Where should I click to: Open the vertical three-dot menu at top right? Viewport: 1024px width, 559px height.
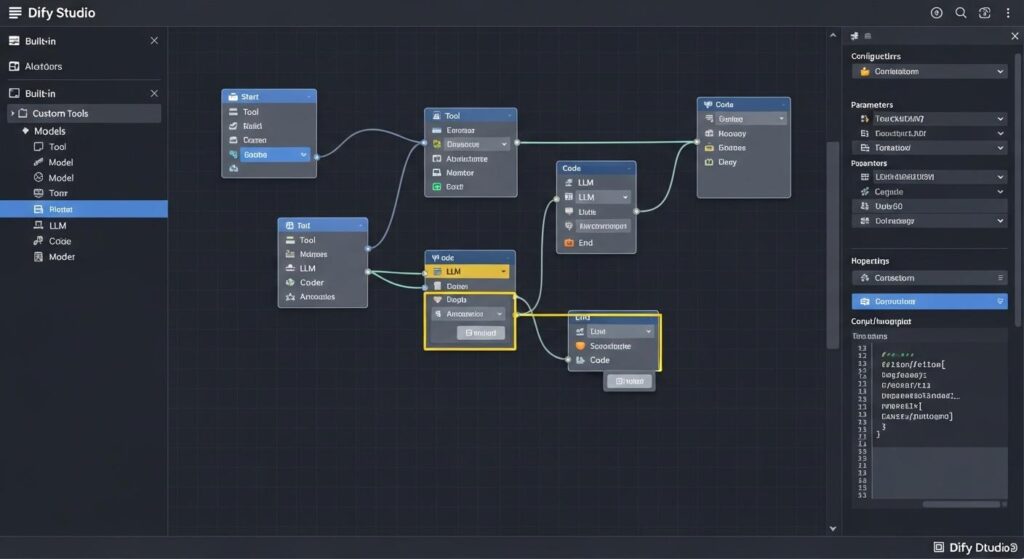point(1009,13)
